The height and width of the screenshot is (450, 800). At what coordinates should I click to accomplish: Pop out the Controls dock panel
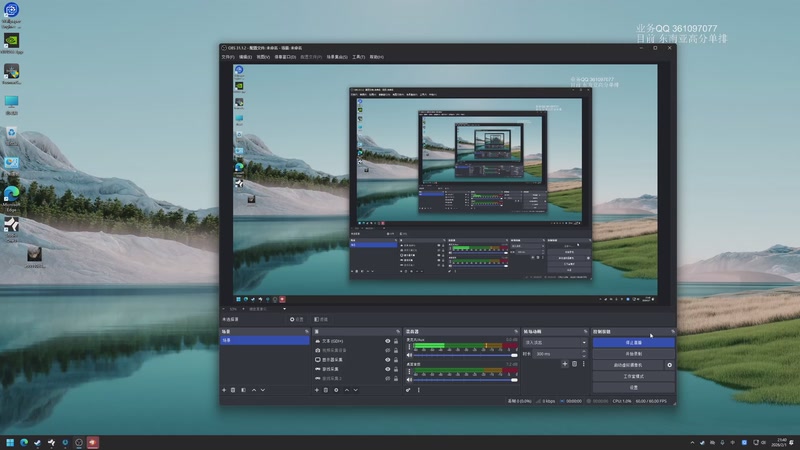click(673, 332)
